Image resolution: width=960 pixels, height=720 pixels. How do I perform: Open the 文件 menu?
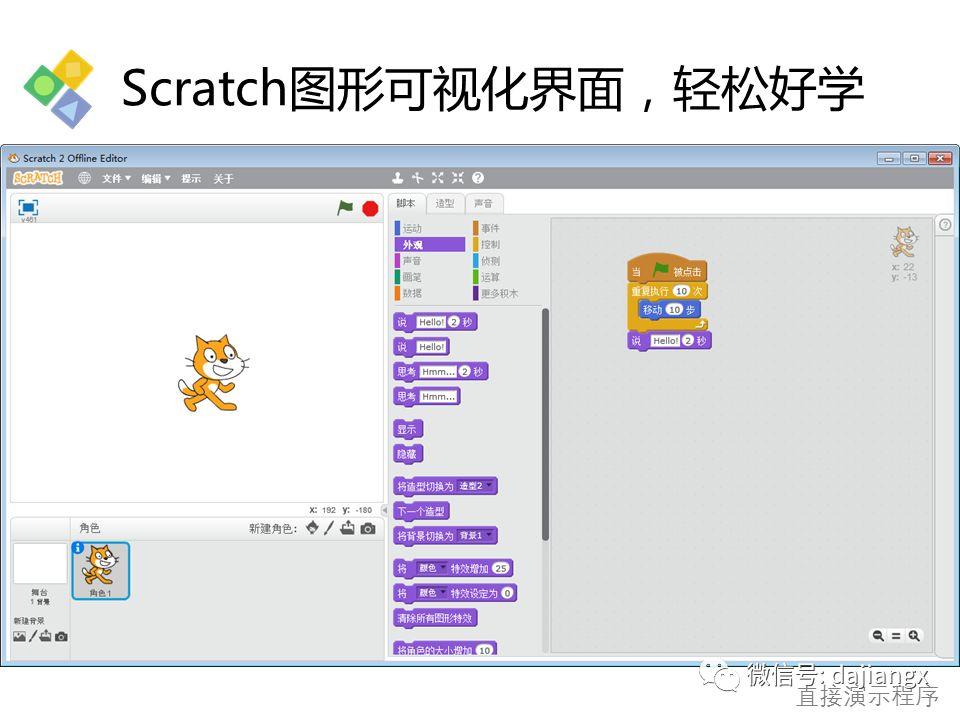[x=116, y=178]
